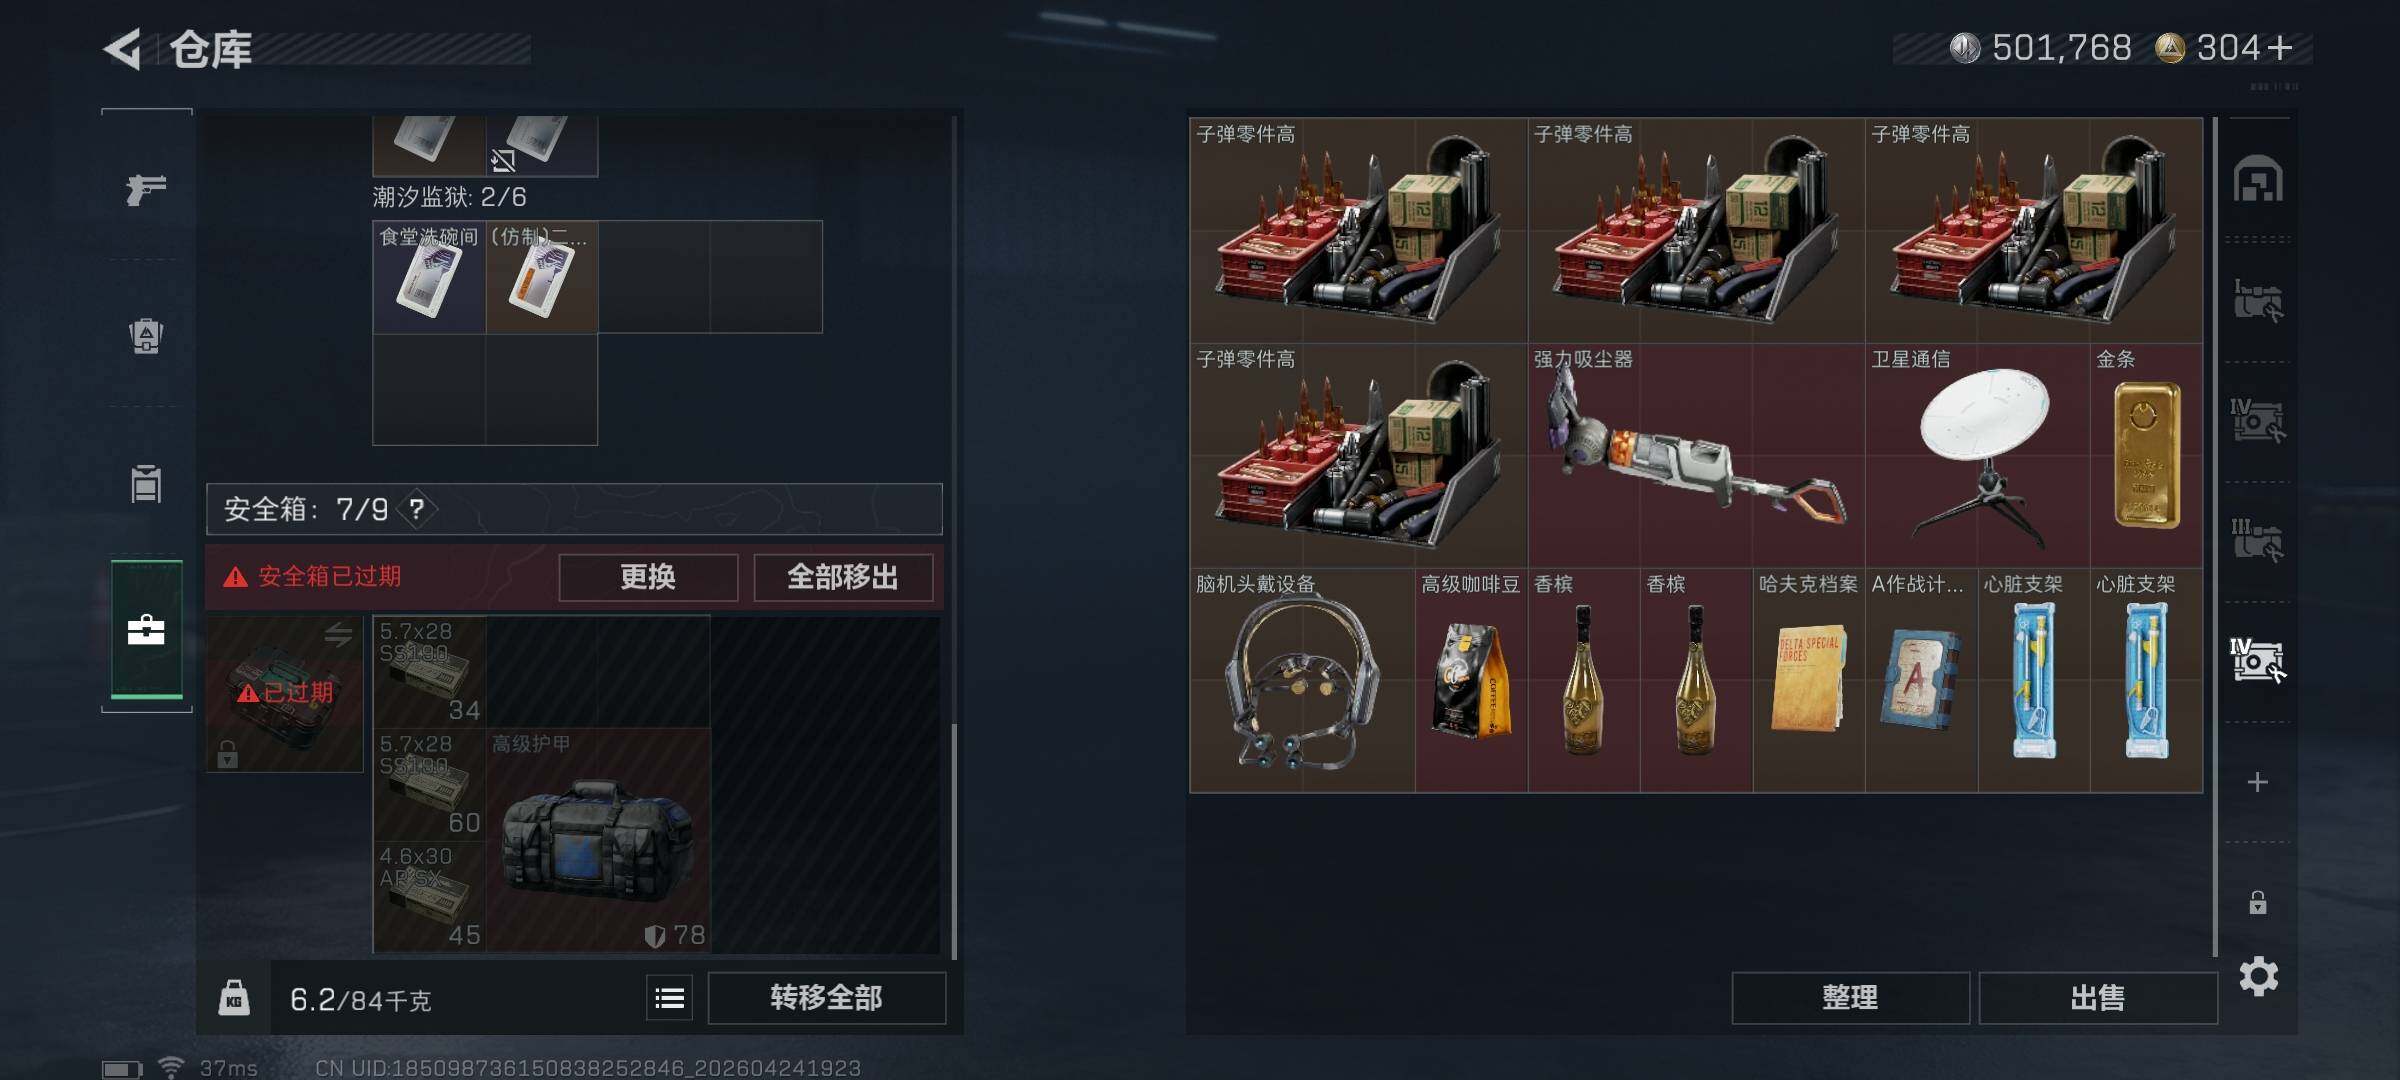Open the main warehouse tab icon at top right
This screenshot has height=1080, width=2400.
point(2258,179)
